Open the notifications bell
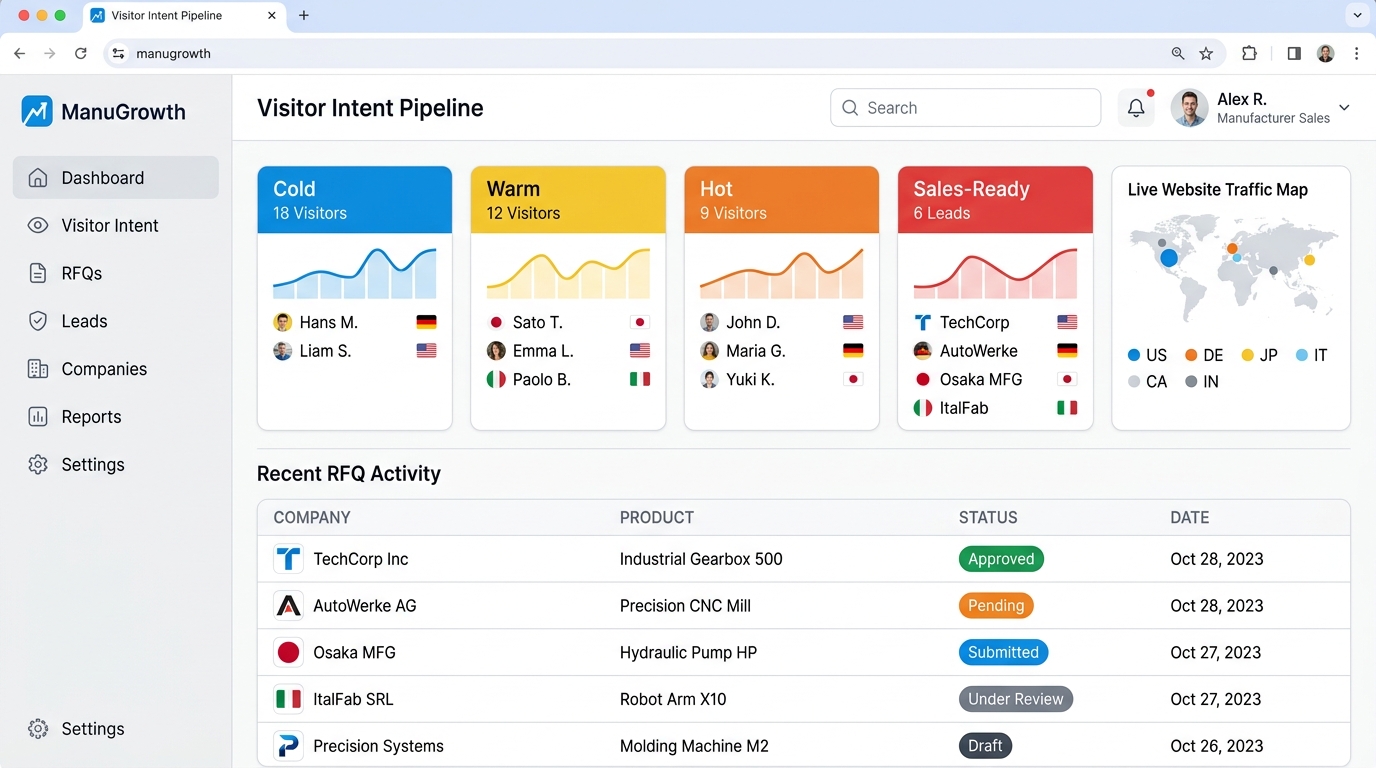The height and width of the screenshot is (768, 1376). pos(1135,107)
